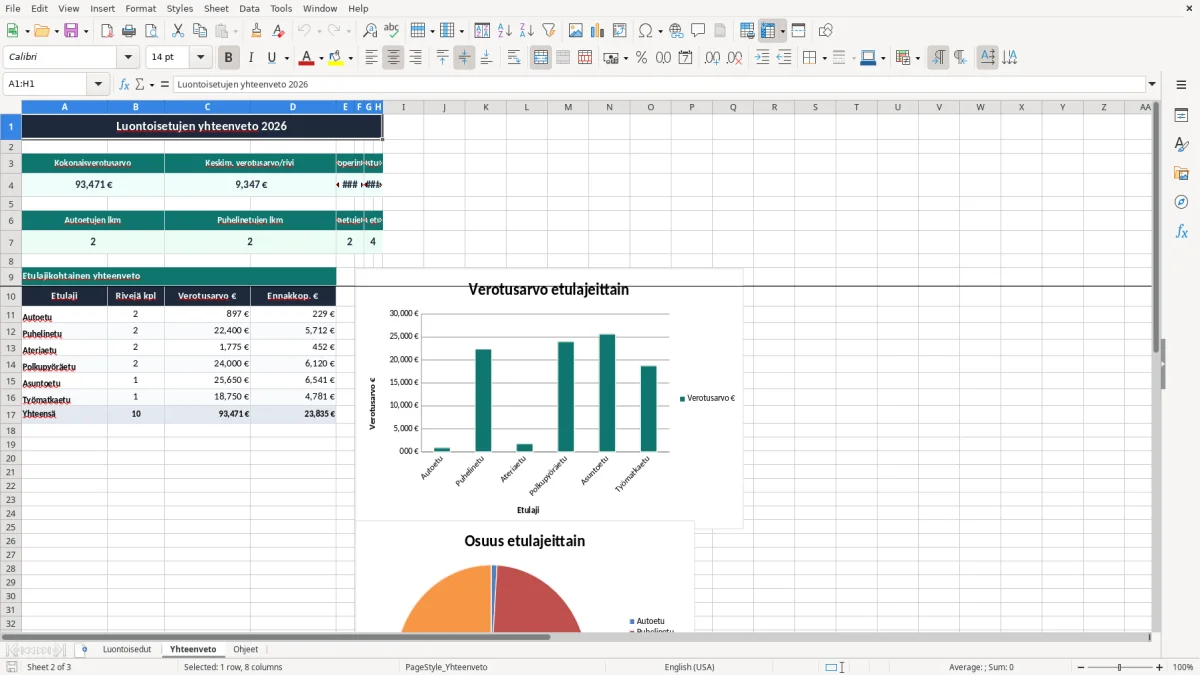This screenshot has height=675, width=1200.
Task: Format cells as percent
Action: [641, 58]
